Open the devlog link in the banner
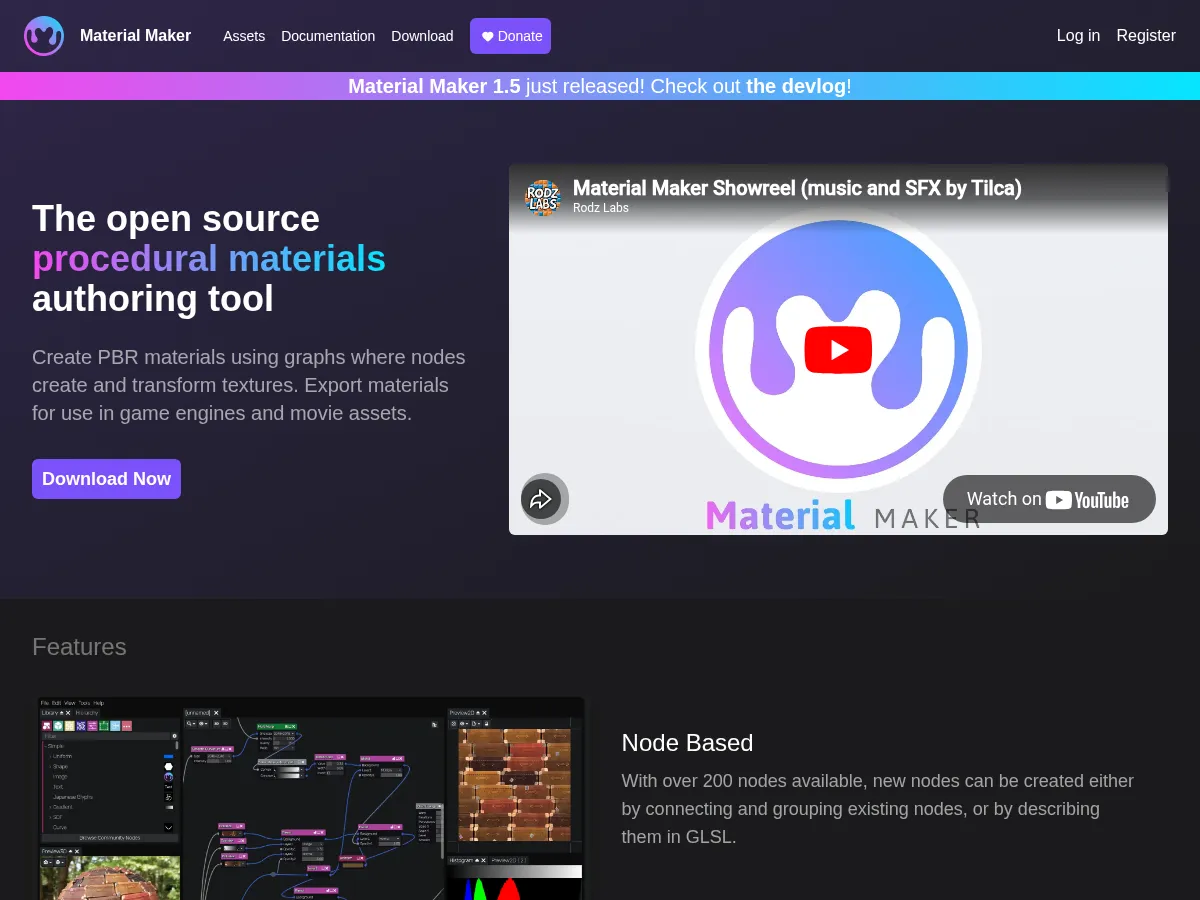Image resolution: width=1200 pixels, height=900 pixels. pyautogui.click(x=796, y=86)
